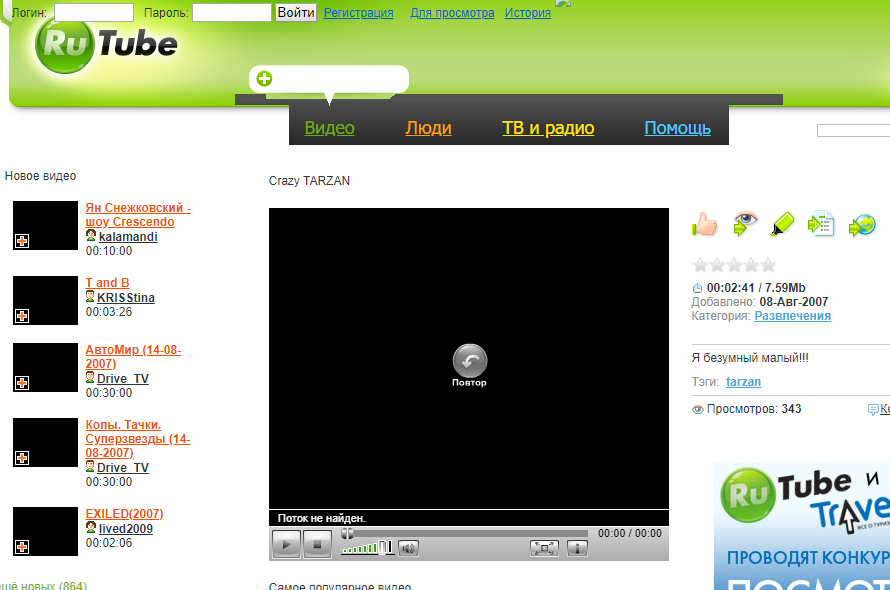This screenshot has width=890, height=590.
Task: Open the Видео navigation tab
Action: 329,128
